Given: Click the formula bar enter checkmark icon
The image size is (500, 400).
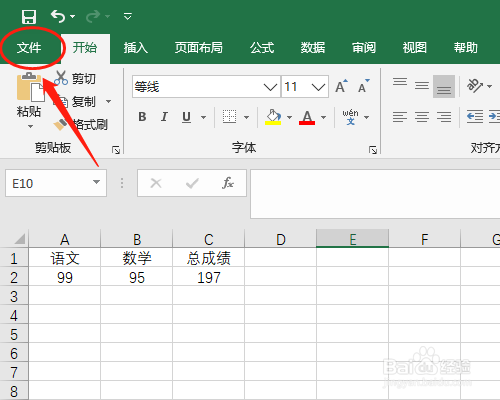Looking at the screenshot, I should pyautogui.click(x=192, y=183).
